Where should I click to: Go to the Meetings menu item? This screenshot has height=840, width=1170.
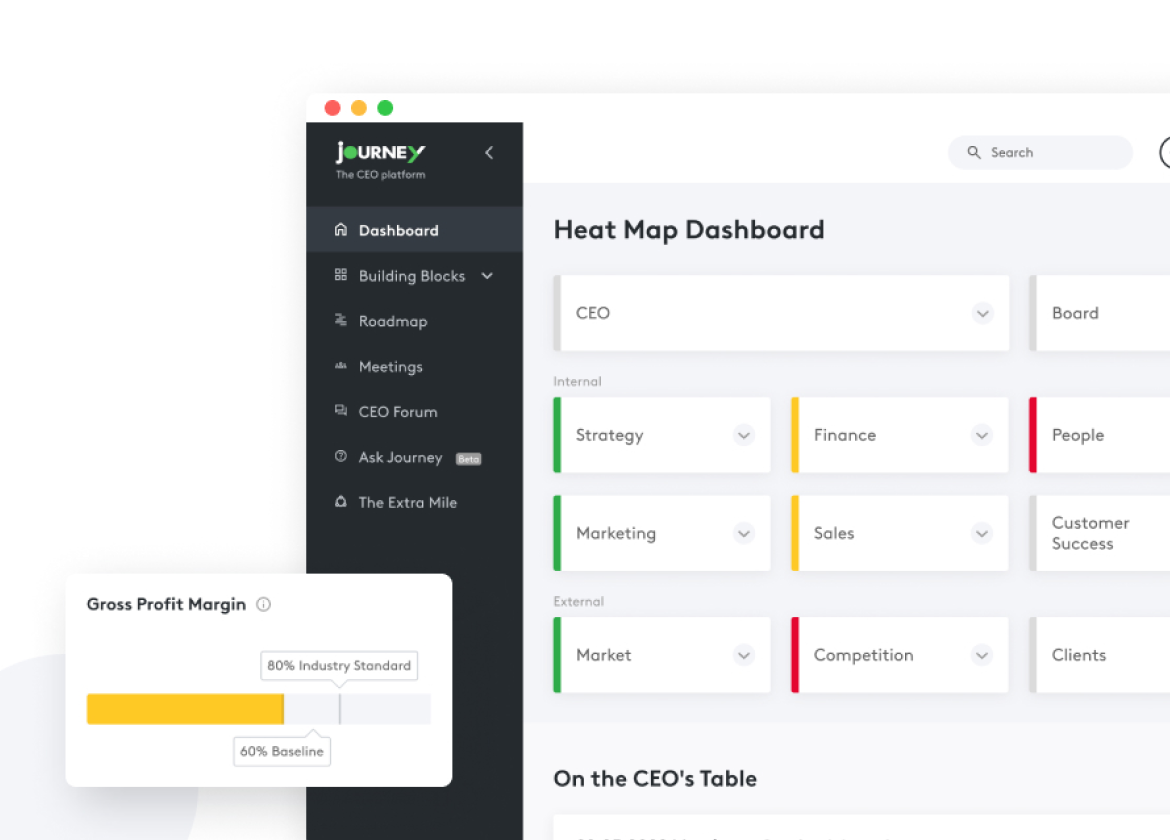click(390, 366)
